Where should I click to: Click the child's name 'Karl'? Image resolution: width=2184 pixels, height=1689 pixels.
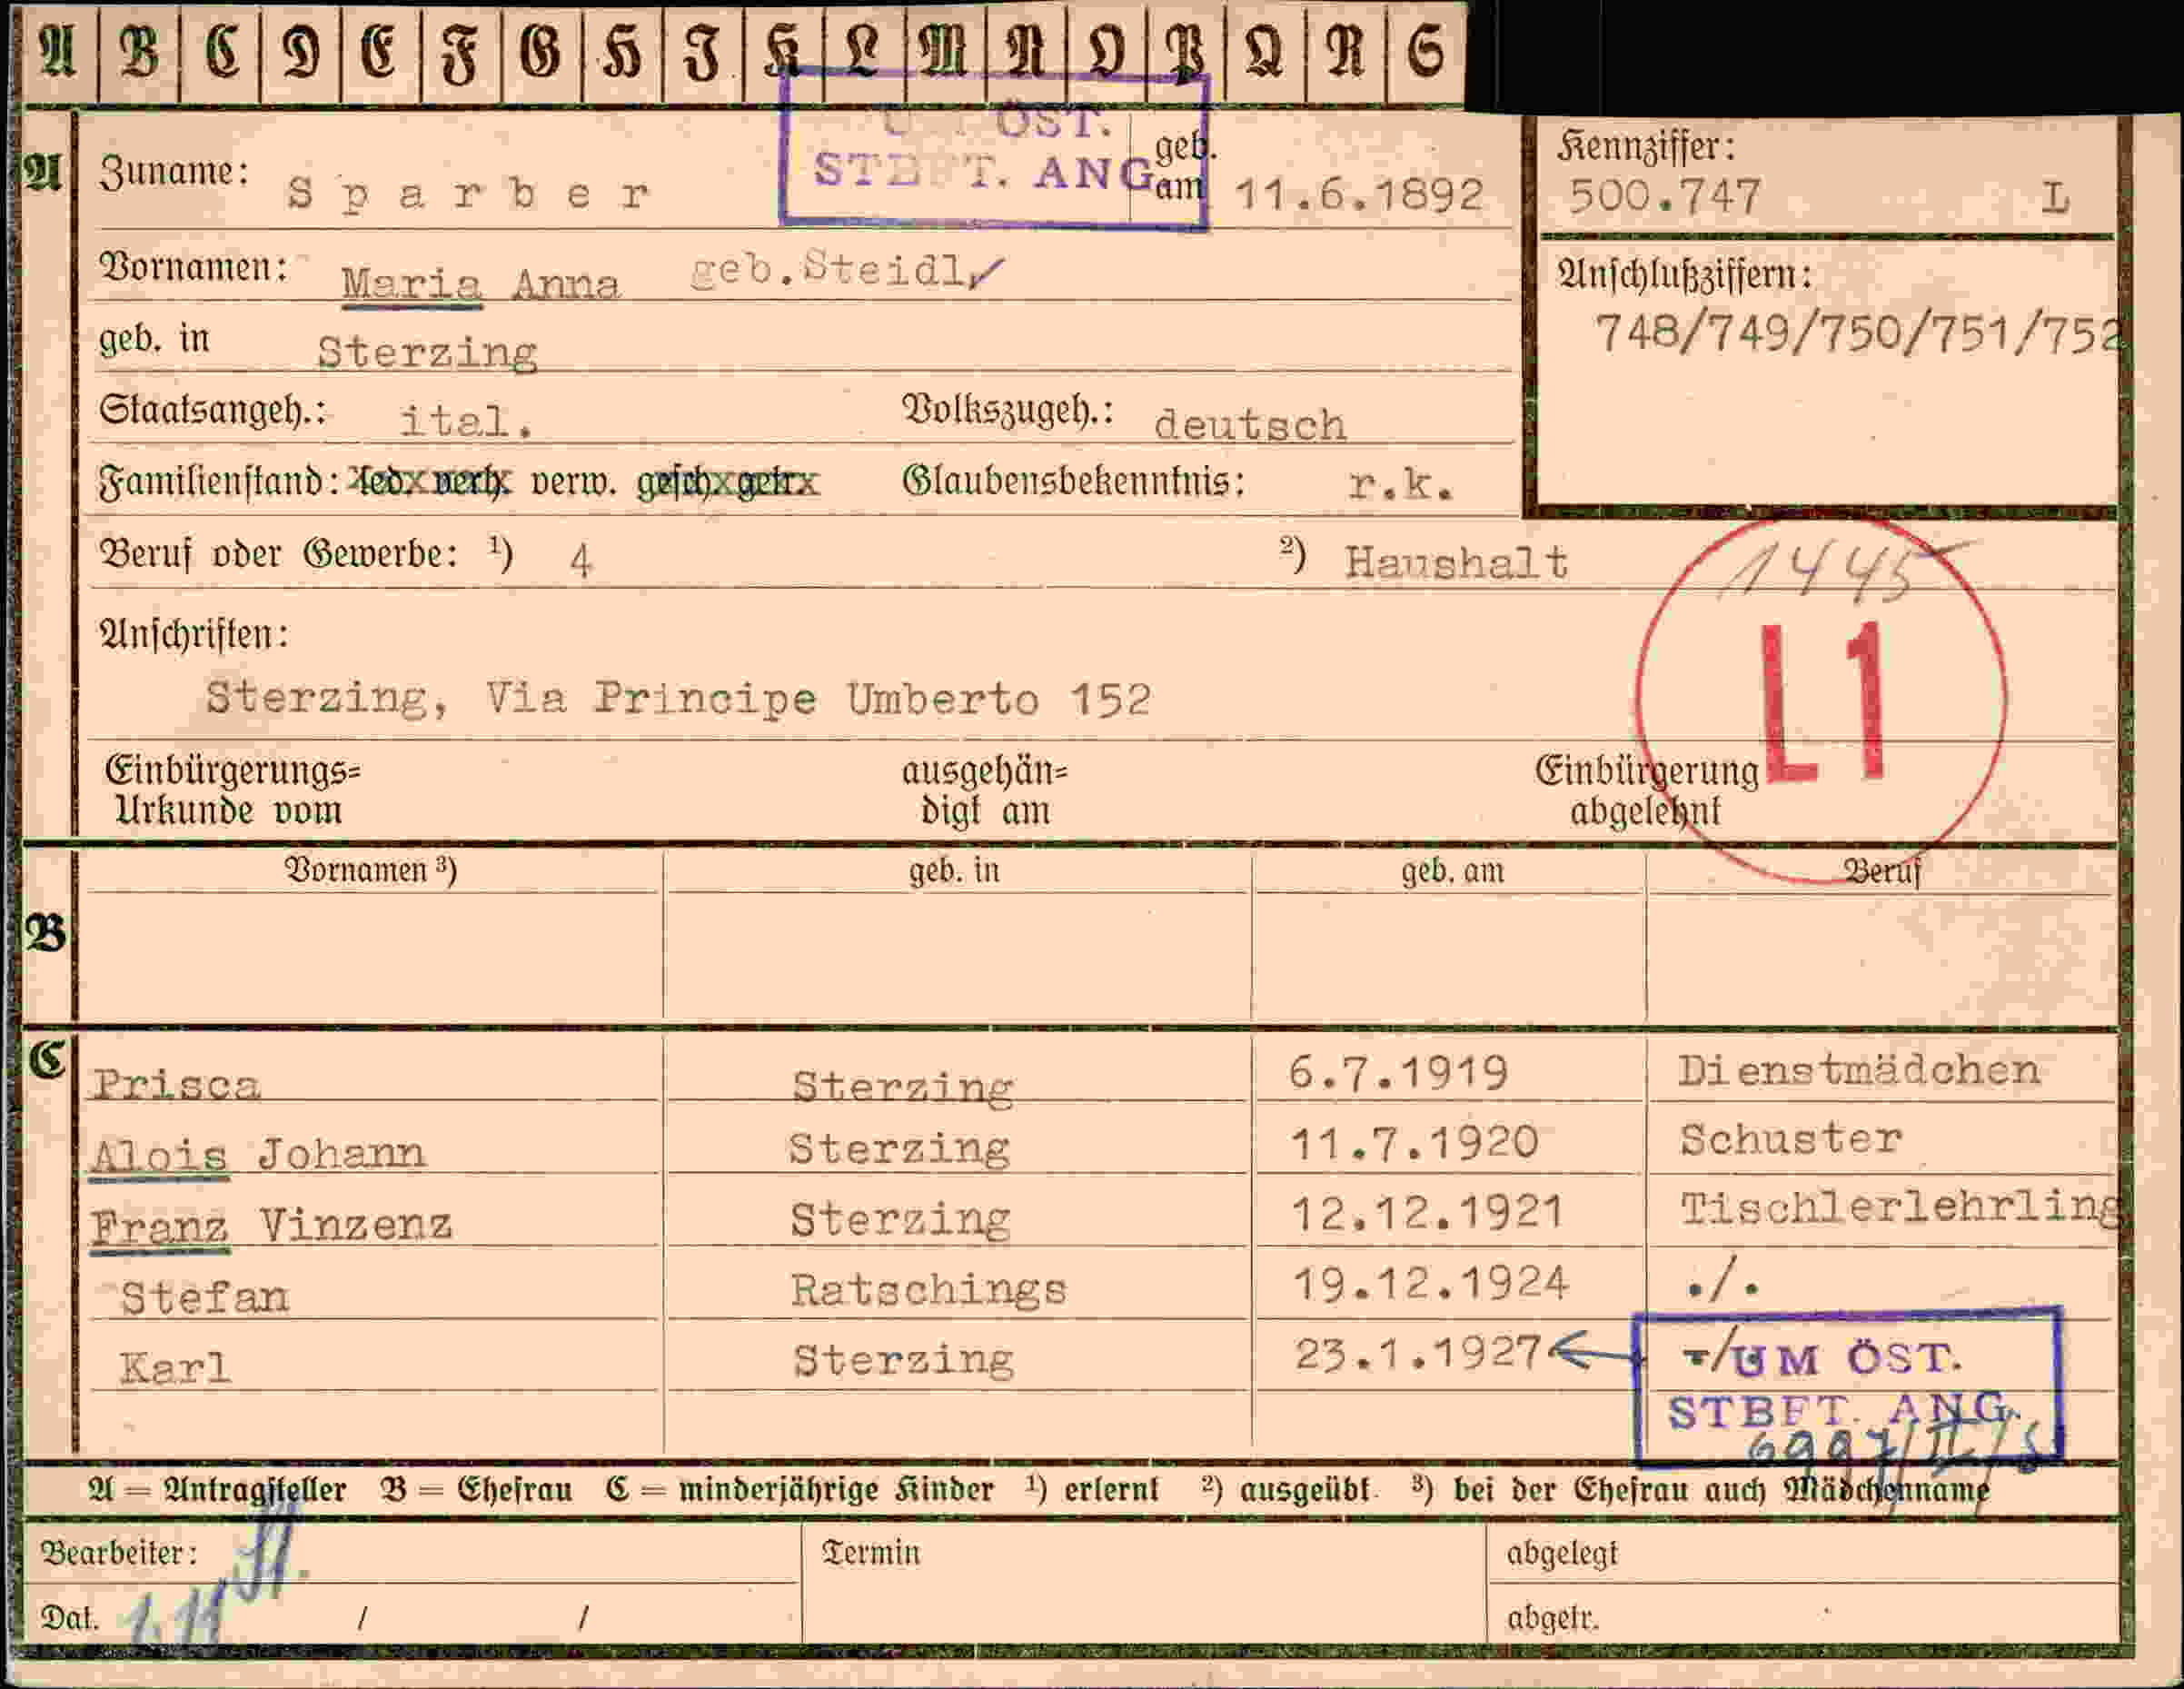(175, 1367)
